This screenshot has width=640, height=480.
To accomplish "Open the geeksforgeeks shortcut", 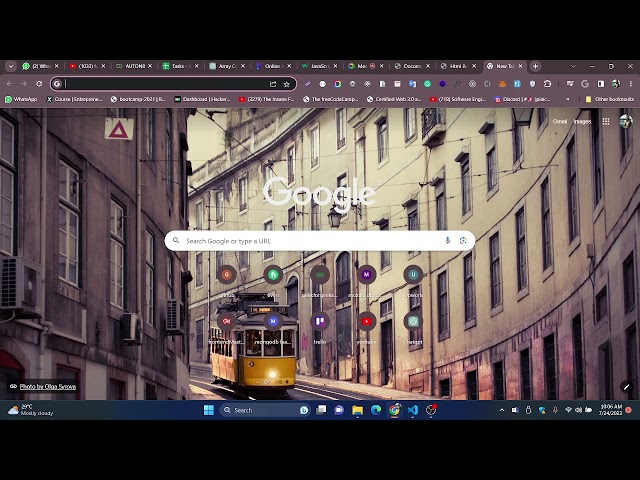I will pos(320,281).
